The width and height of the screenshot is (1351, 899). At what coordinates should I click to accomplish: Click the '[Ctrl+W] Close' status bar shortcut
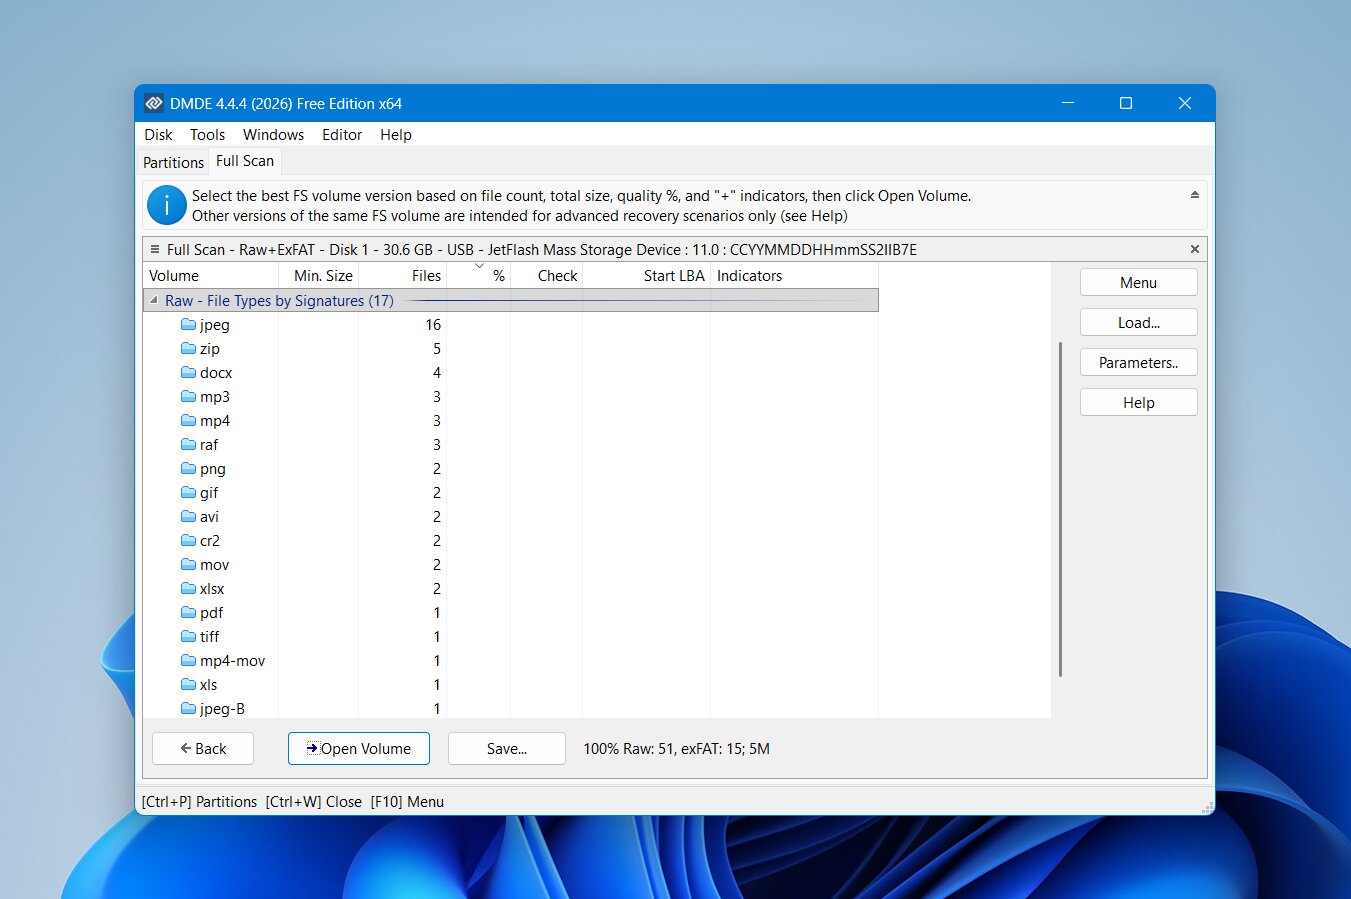(314, 801)
